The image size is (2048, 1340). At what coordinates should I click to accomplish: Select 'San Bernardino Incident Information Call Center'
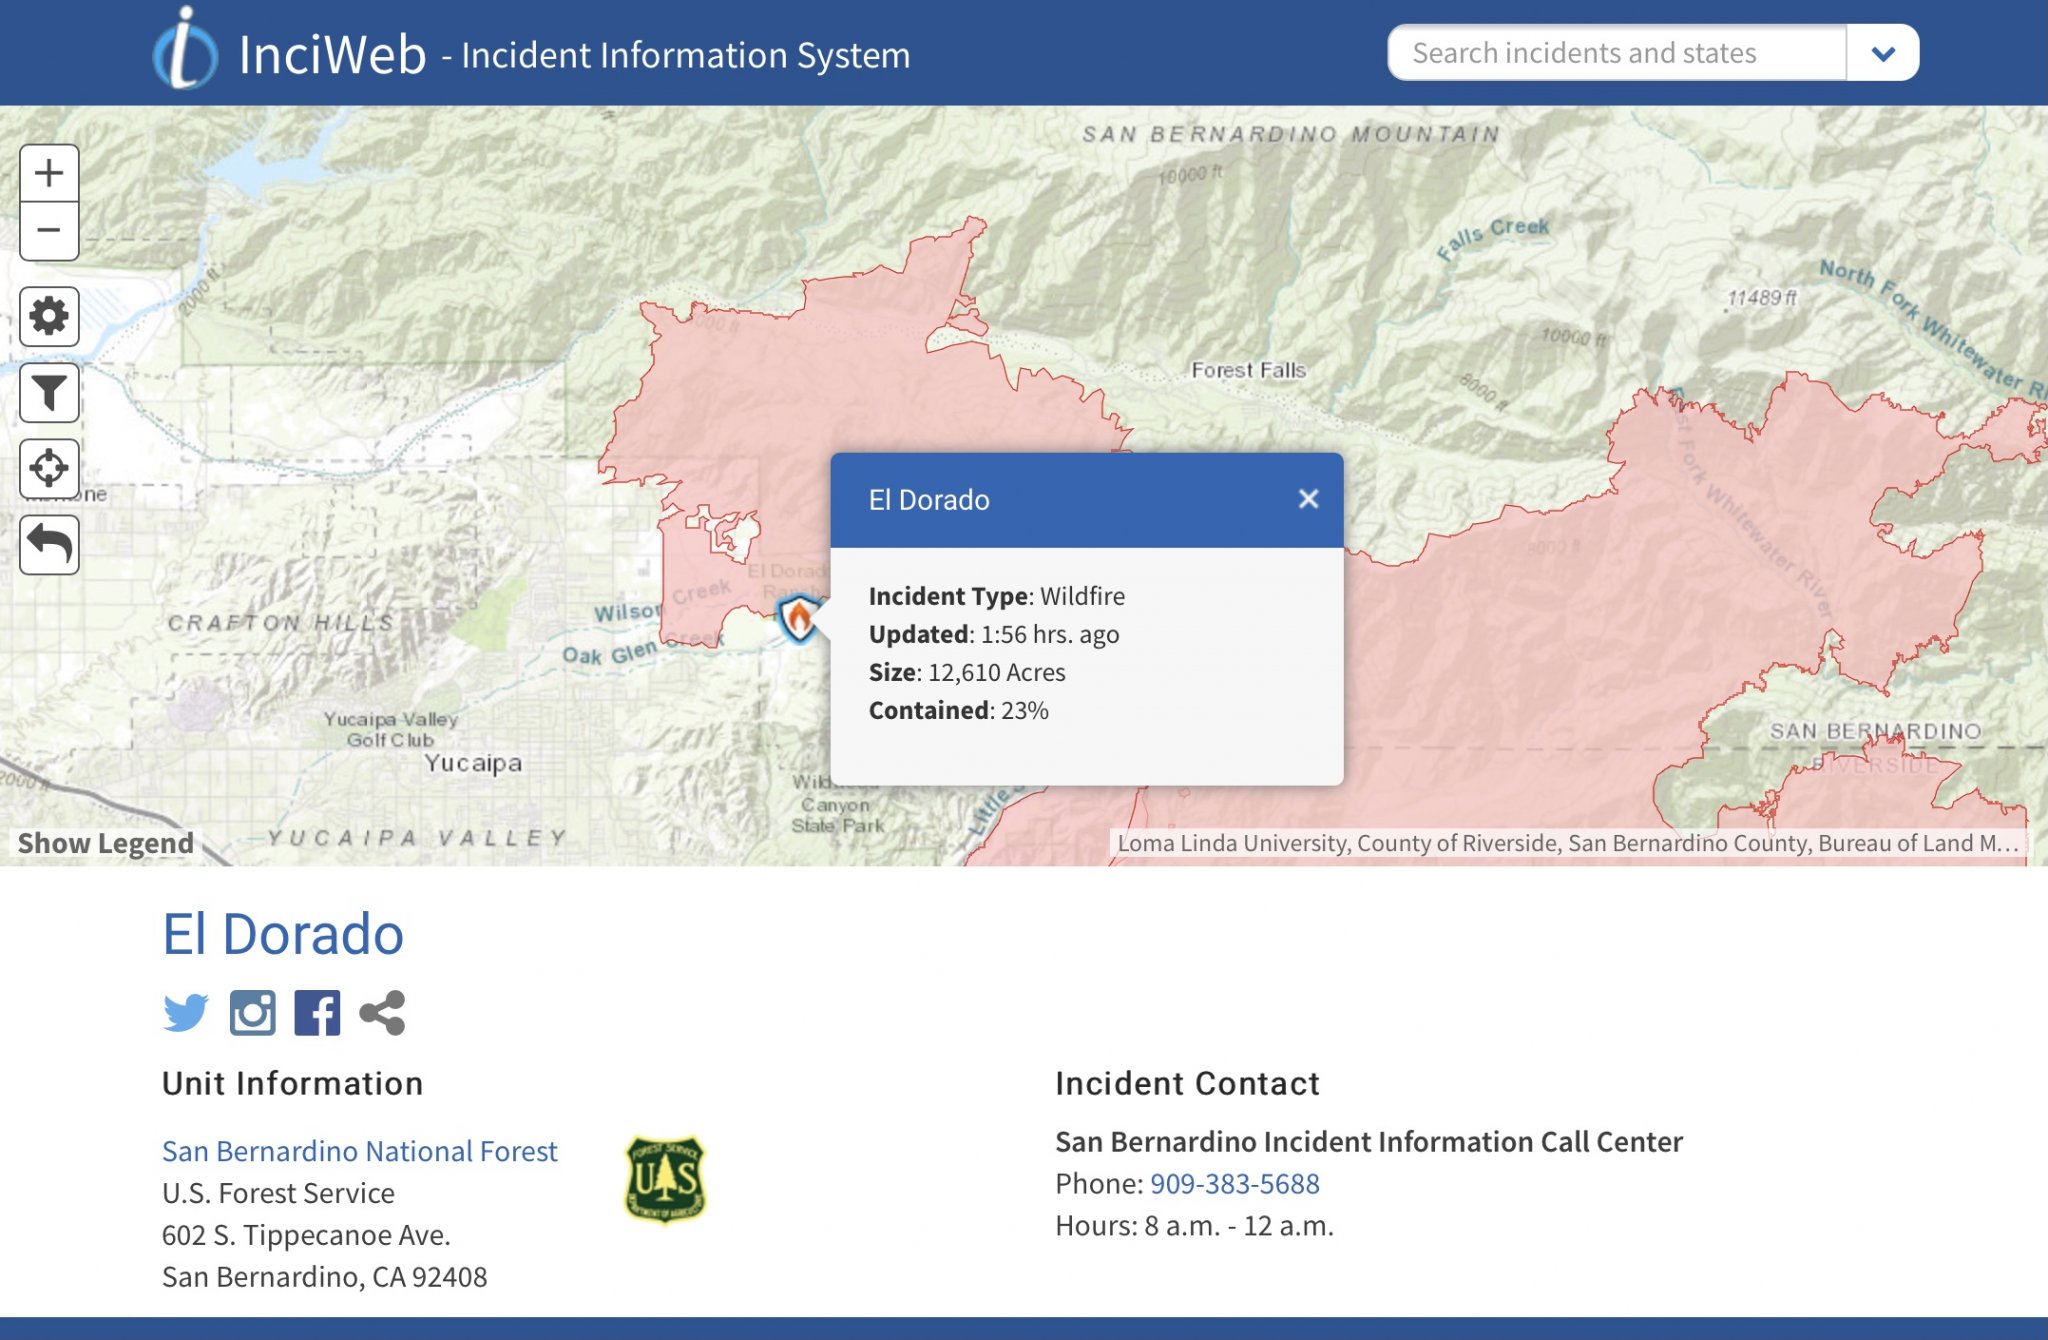tap(1369, 1142)
